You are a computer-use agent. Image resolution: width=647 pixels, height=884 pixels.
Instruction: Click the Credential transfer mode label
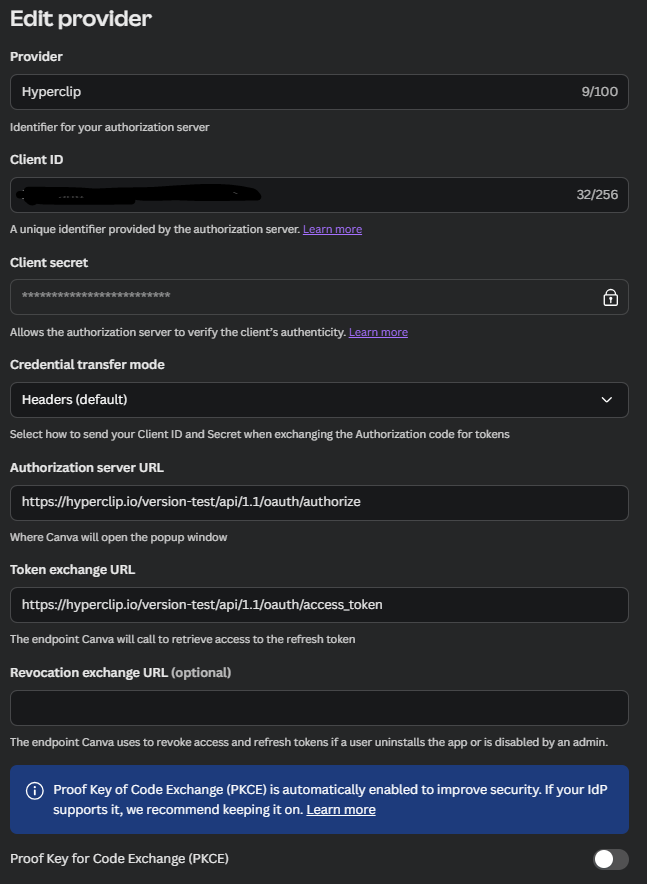(87, 365)
